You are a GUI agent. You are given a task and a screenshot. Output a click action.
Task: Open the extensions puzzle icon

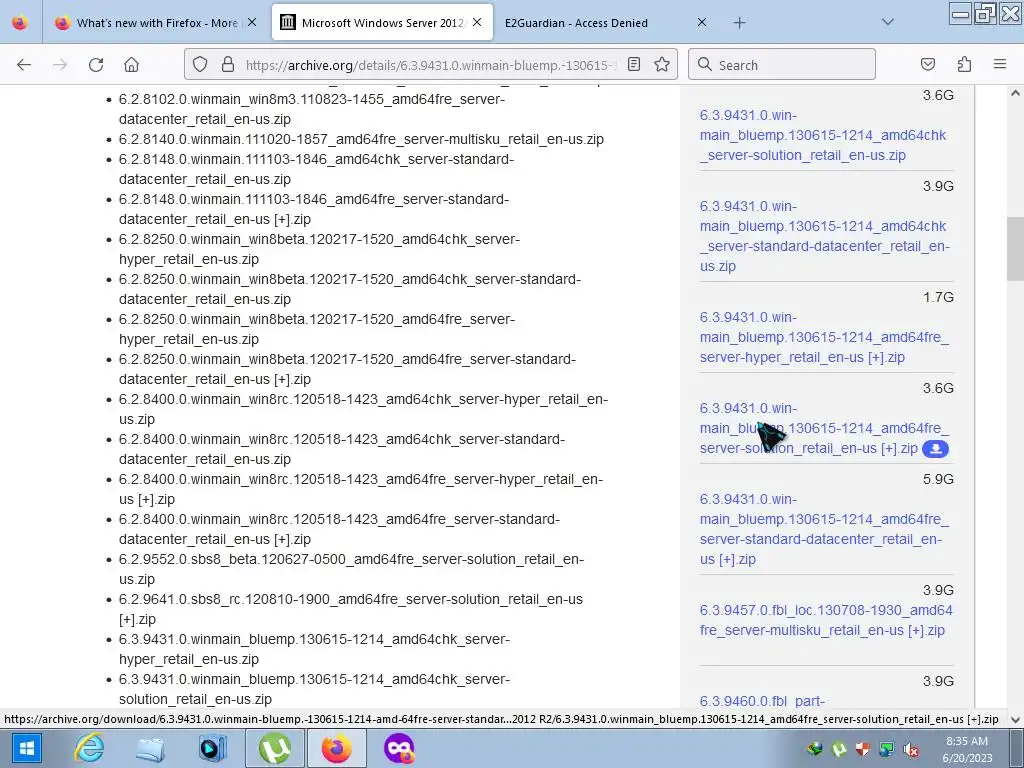(x=964, y=65)
